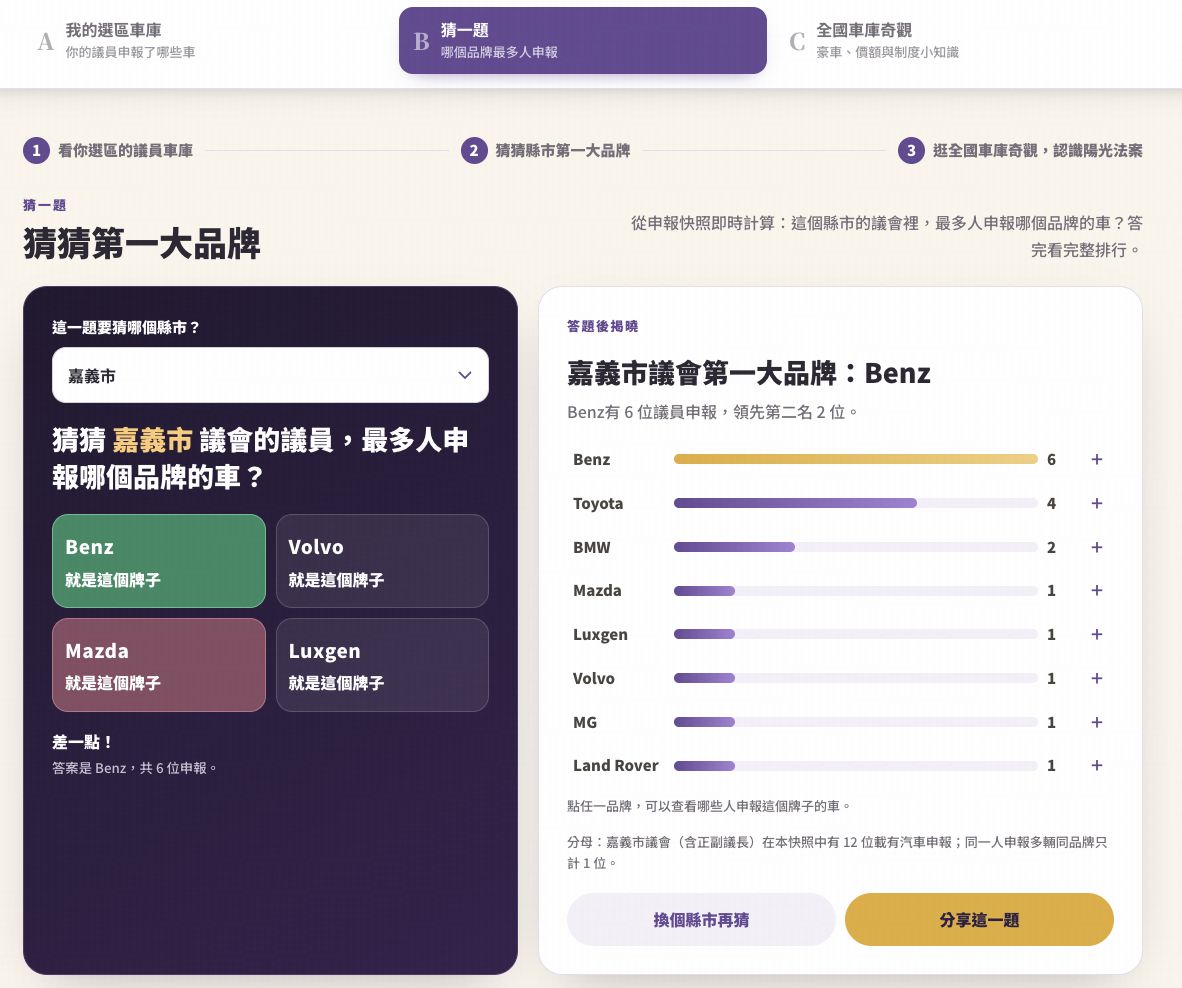Choose the Volvo answer card
This screenshot has width=1182, height=988.
(x=382, y=561)
